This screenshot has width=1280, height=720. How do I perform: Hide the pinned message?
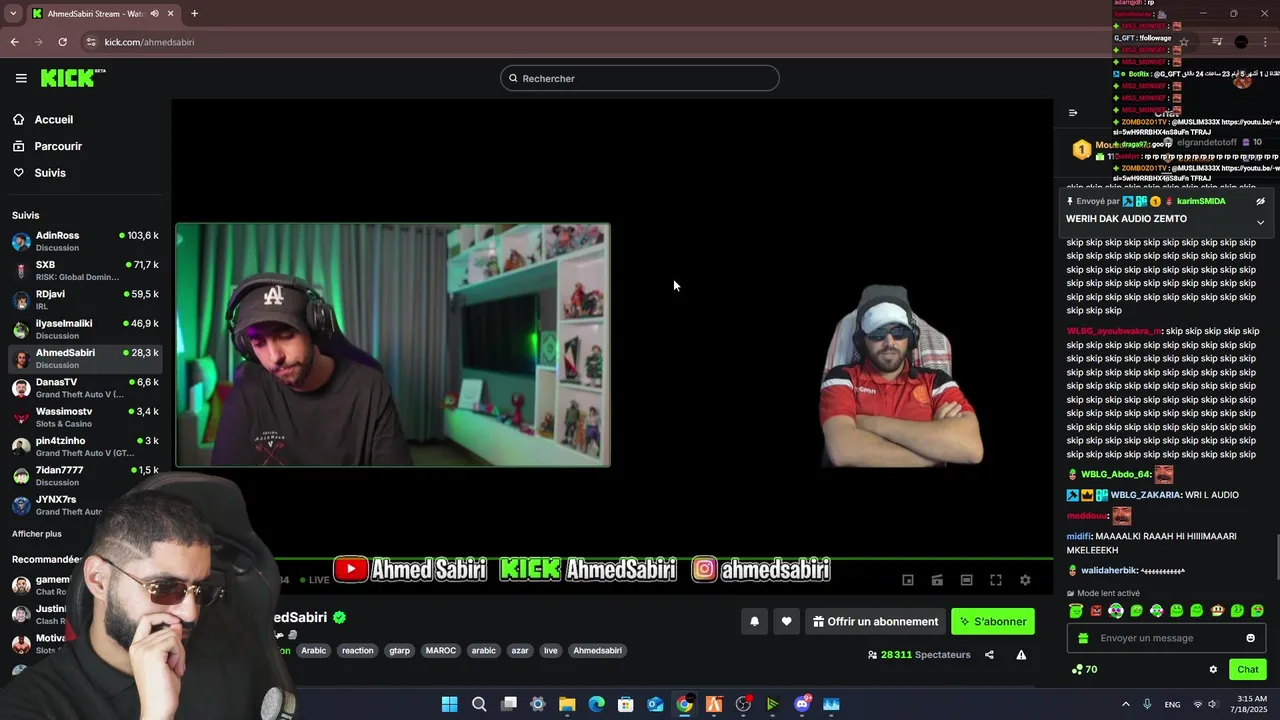point(1260,201)
